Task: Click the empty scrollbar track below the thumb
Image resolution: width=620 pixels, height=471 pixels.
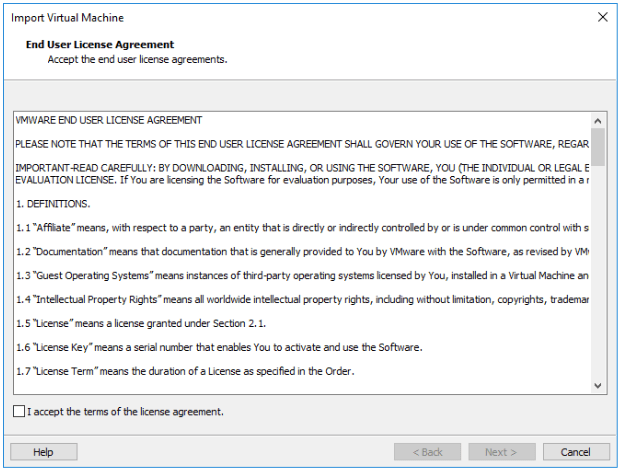Action: 598,280
